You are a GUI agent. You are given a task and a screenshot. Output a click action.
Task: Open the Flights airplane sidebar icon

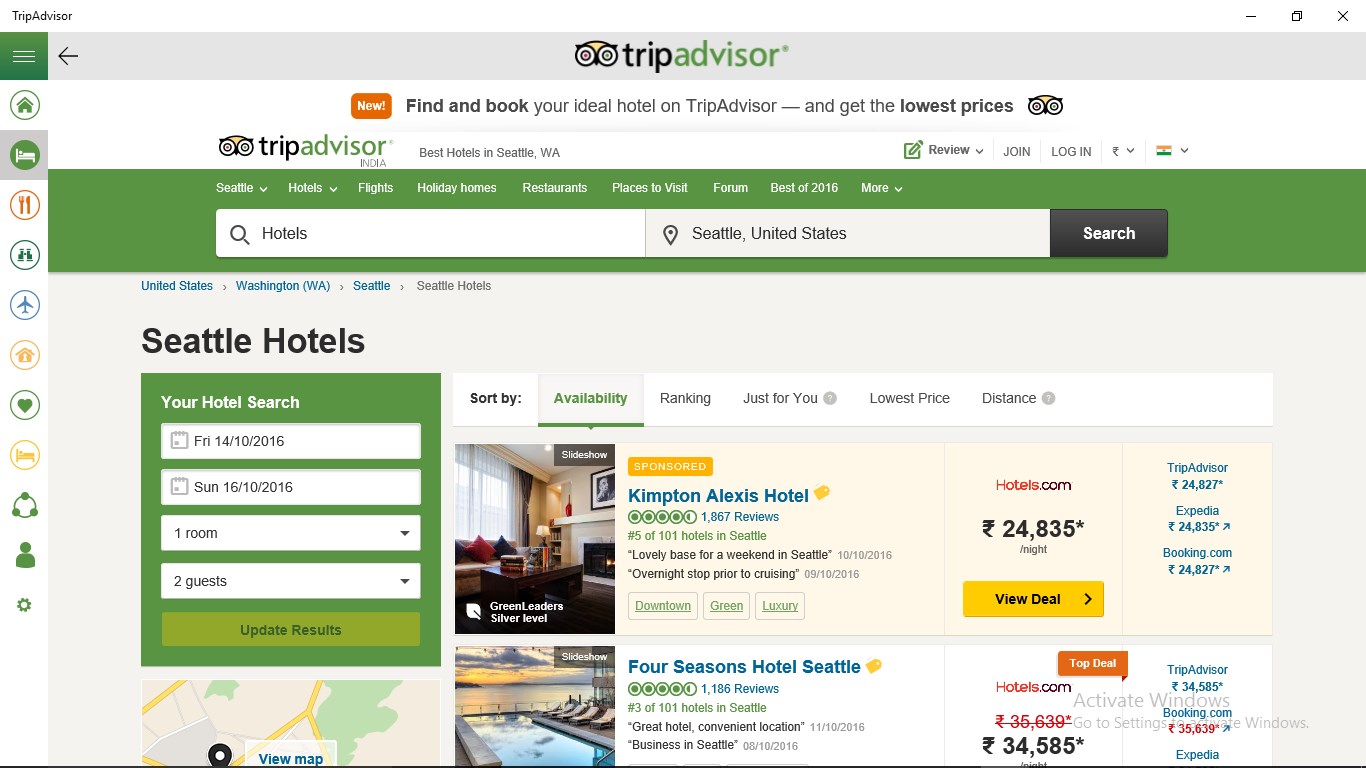[24, 305]
